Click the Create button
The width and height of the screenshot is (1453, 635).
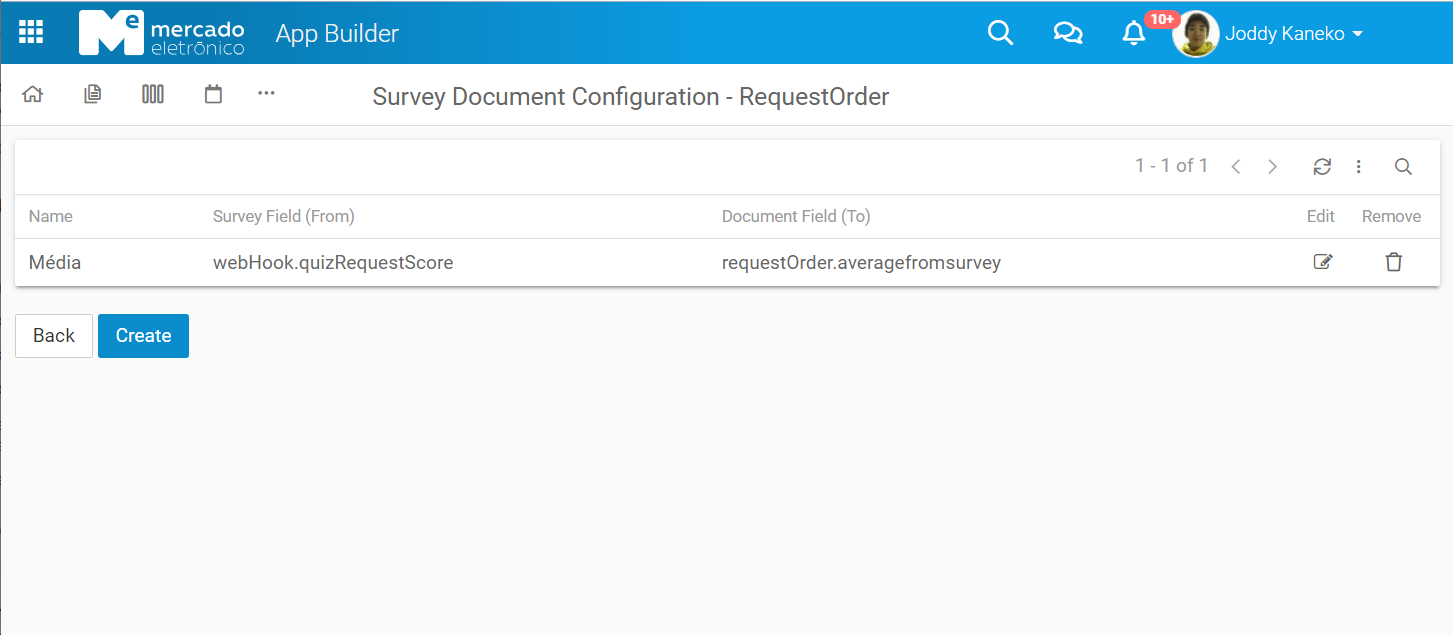tap(143, 336)
